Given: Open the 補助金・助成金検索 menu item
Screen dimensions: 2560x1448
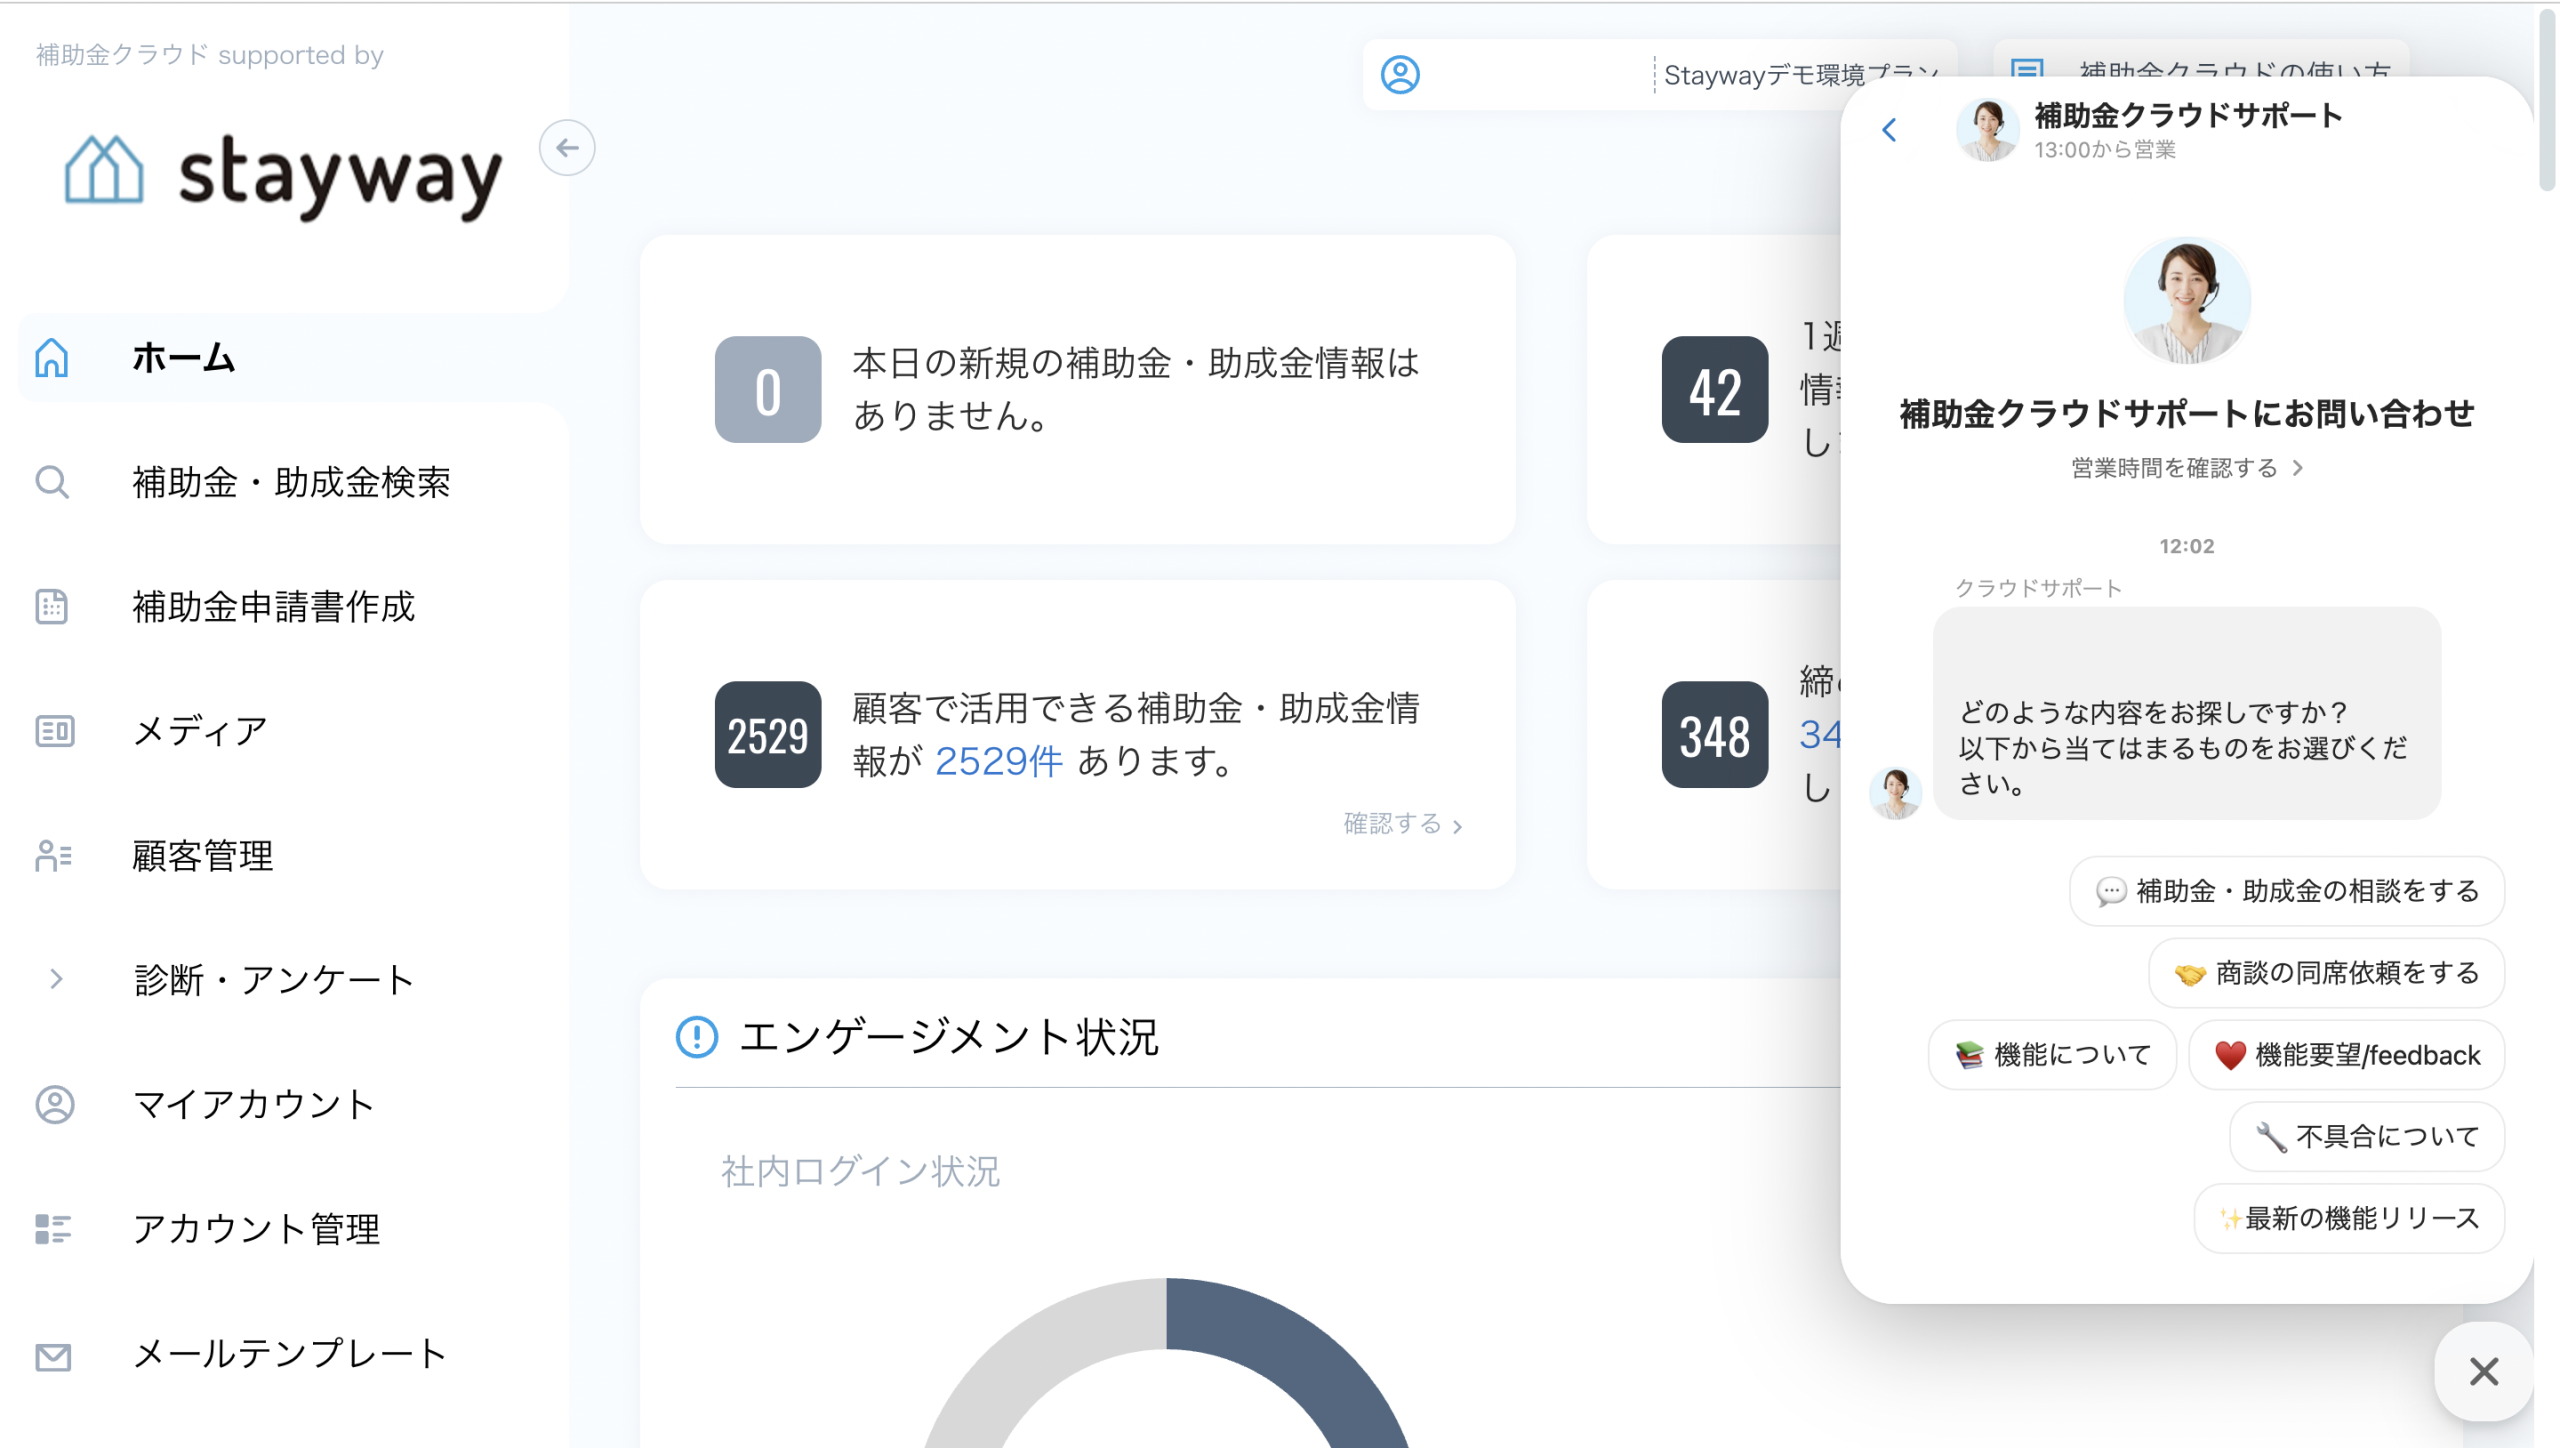Looking at the screenshot, I should (x=291, y=482).
